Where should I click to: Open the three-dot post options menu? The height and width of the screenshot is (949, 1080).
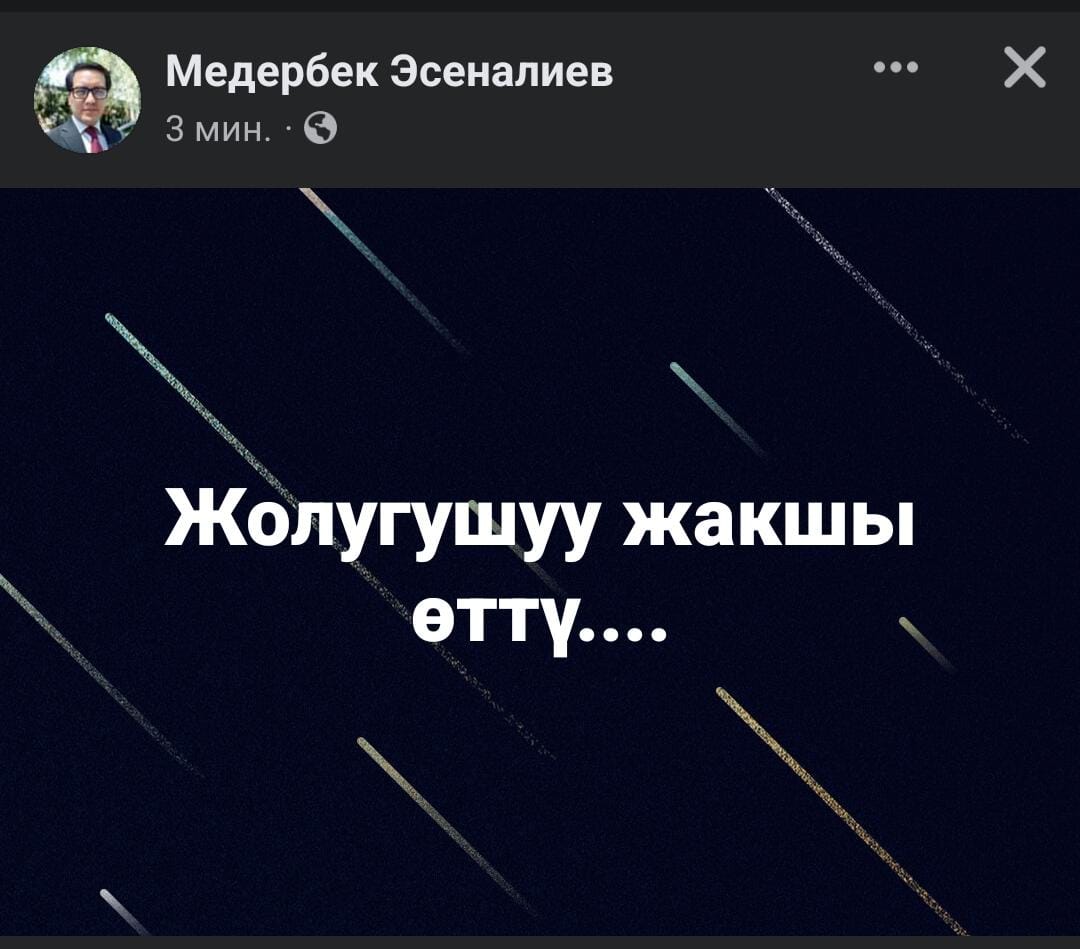pos(895,67)
